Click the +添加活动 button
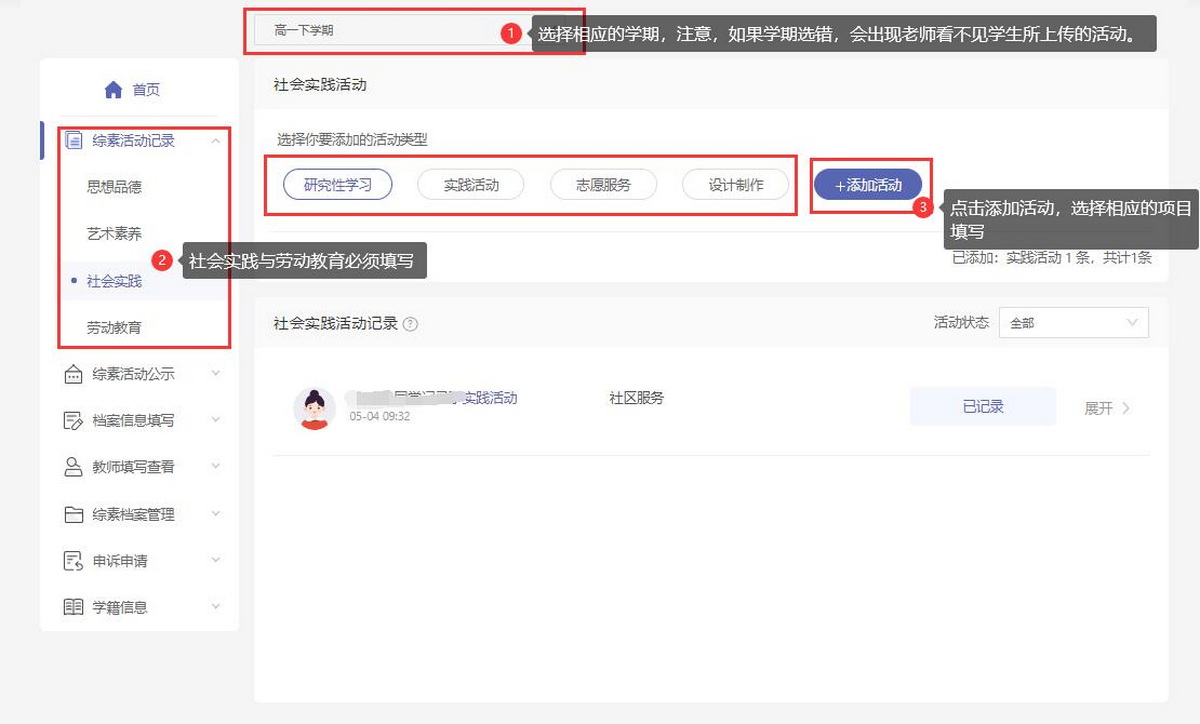Screen dimensions: 1200x724 [868, 184]
